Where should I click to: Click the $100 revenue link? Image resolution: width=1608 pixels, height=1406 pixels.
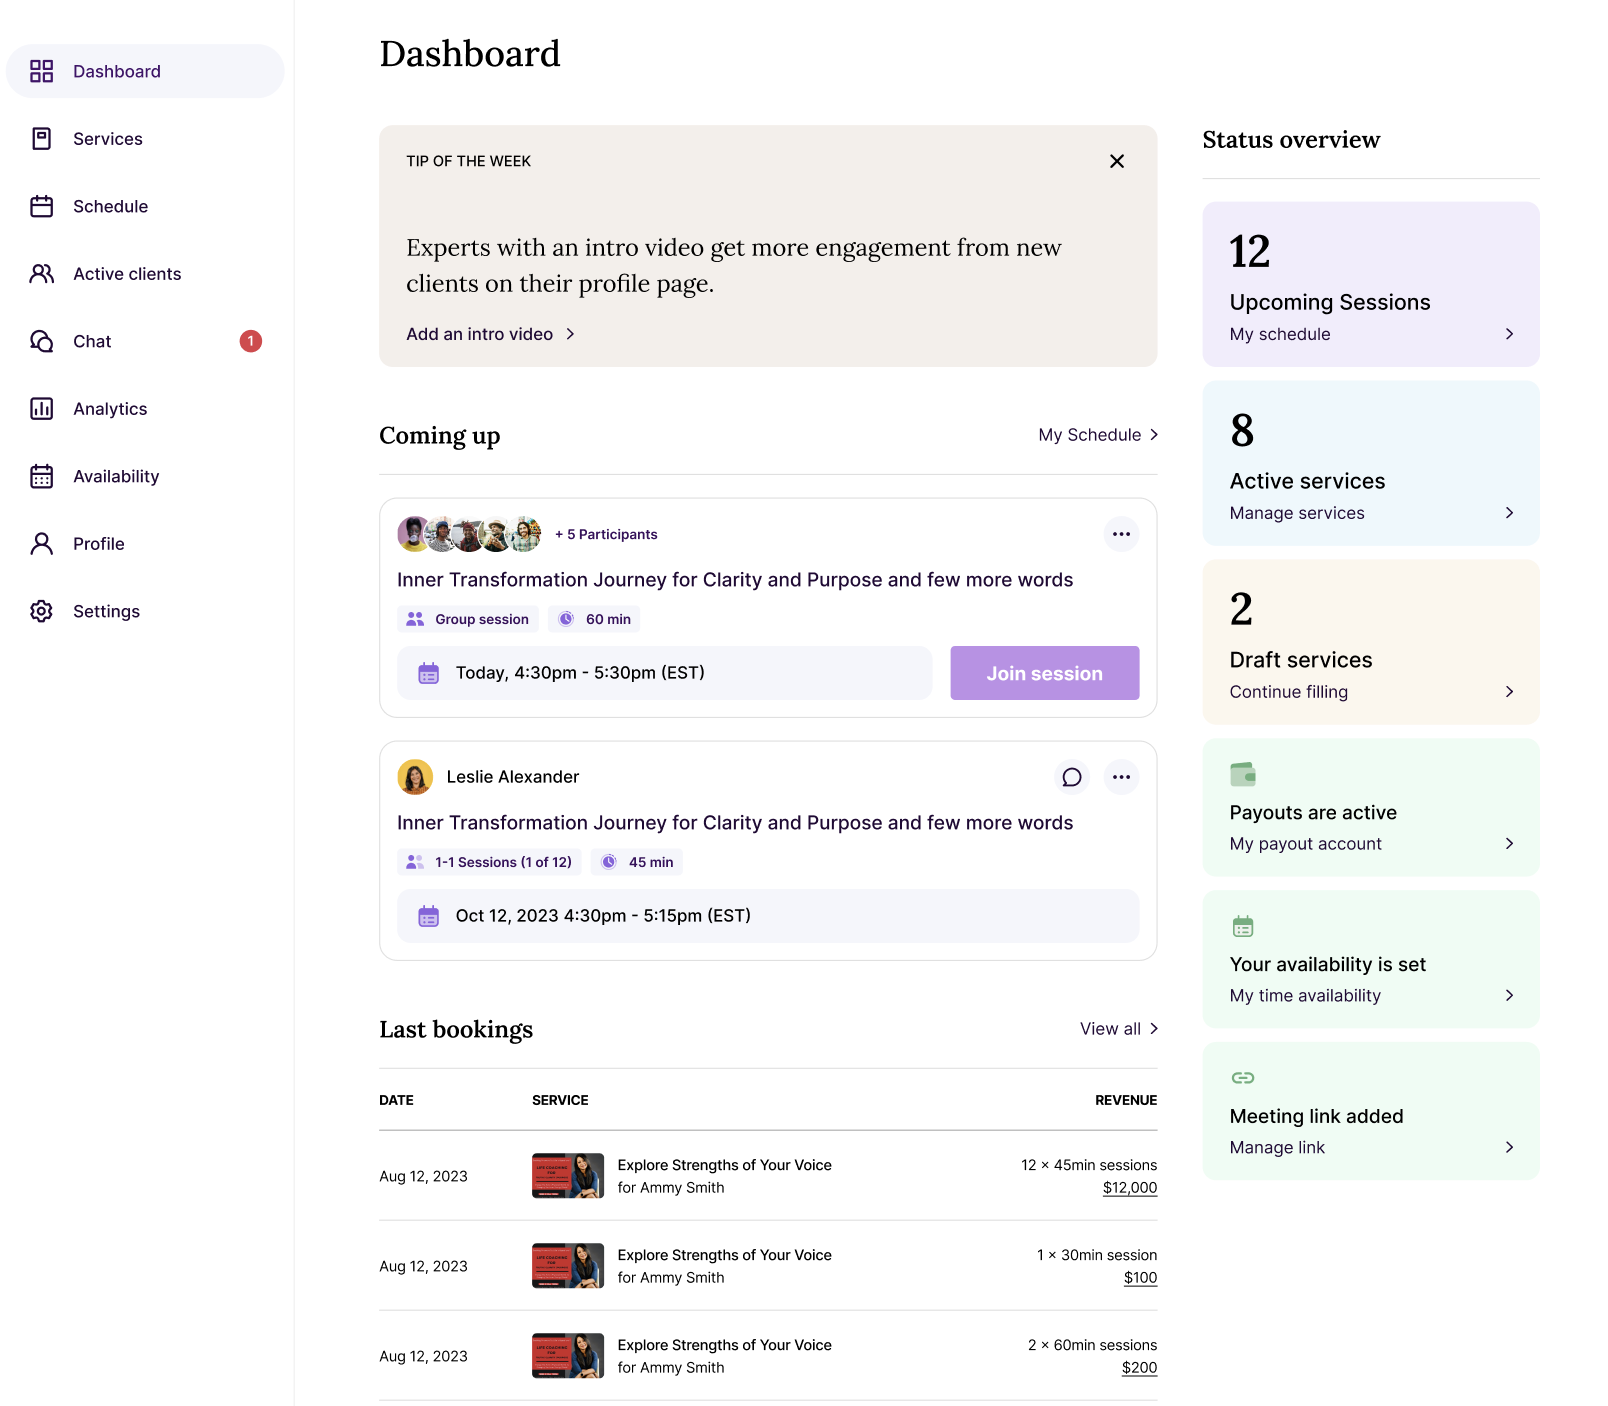click(1140, 1278)
